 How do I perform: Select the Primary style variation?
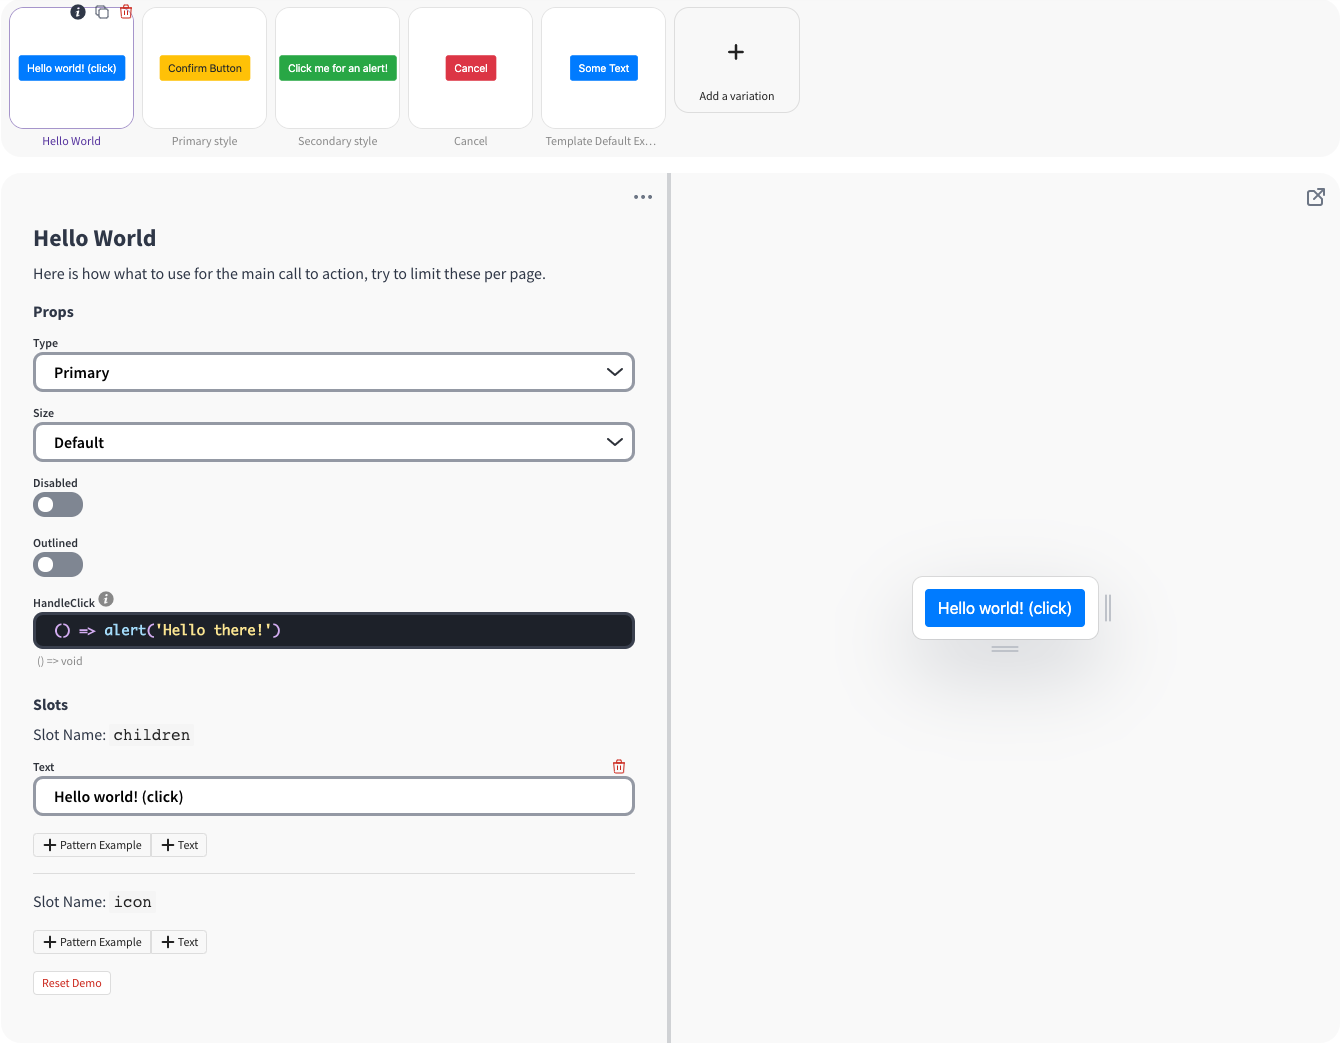[x=205, y=68]
